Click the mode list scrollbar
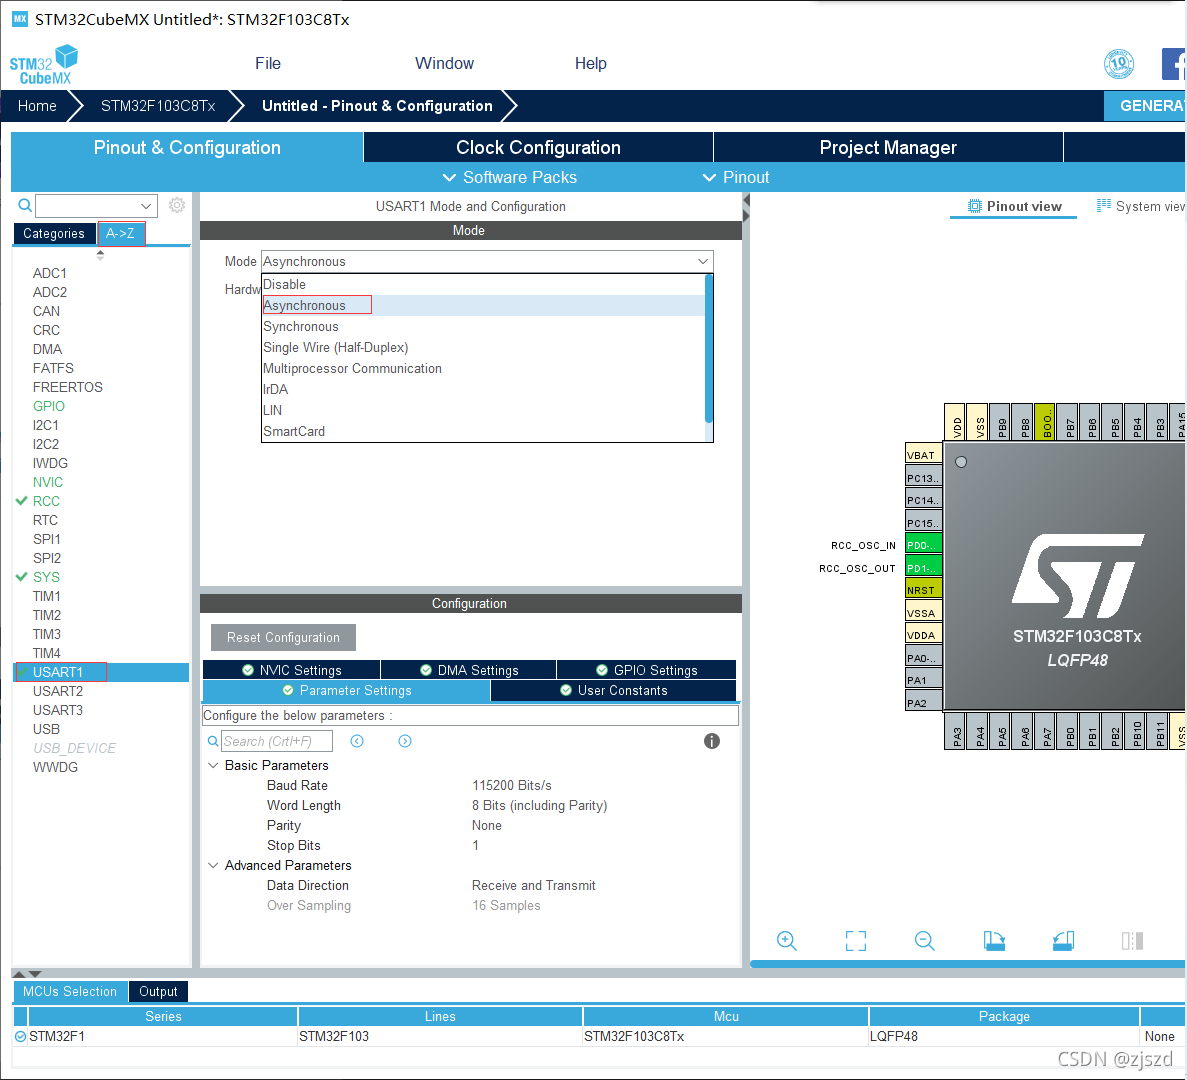Viewport: 1187px width, 1080px height. (709, 348)
